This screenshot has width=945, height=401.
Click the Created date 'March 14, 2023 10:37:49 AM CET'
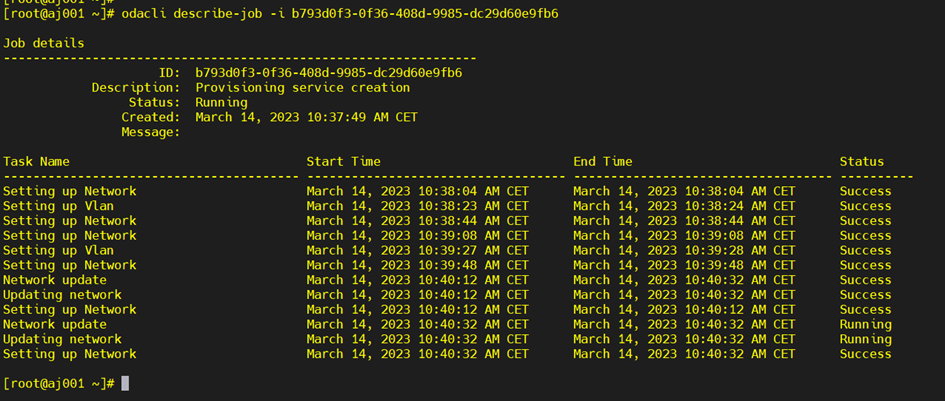pyautogui.click(x=306, y=117)
